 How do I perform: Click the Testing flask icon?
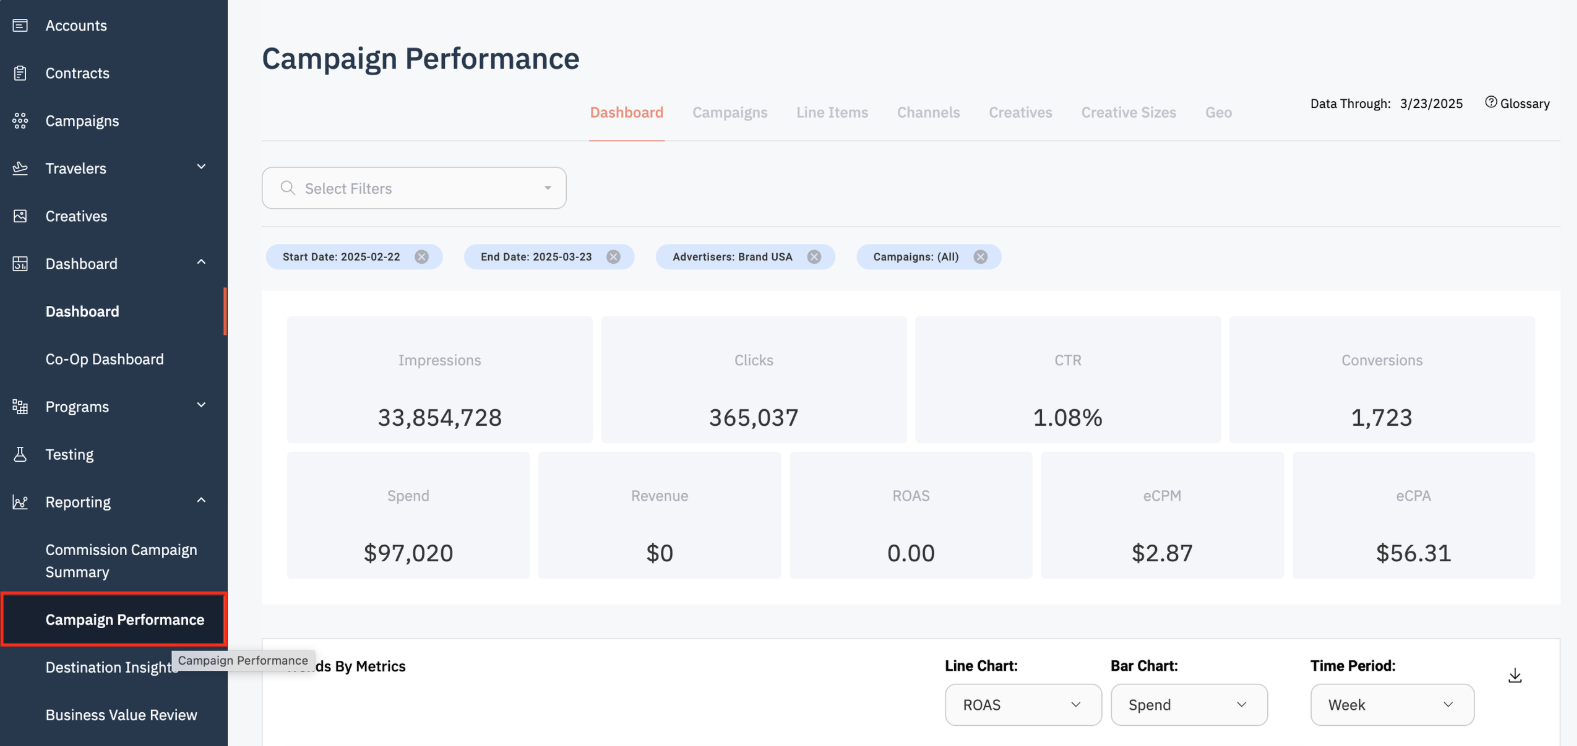point(20,454)
